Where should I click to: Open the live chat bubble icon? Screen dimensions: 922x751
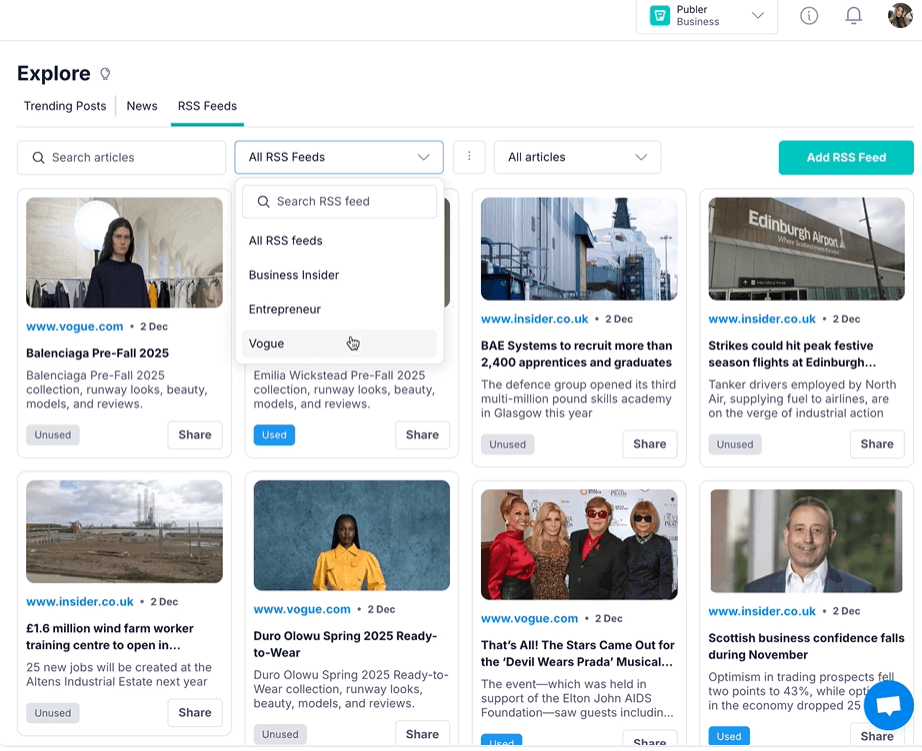(x=887, y=706)
